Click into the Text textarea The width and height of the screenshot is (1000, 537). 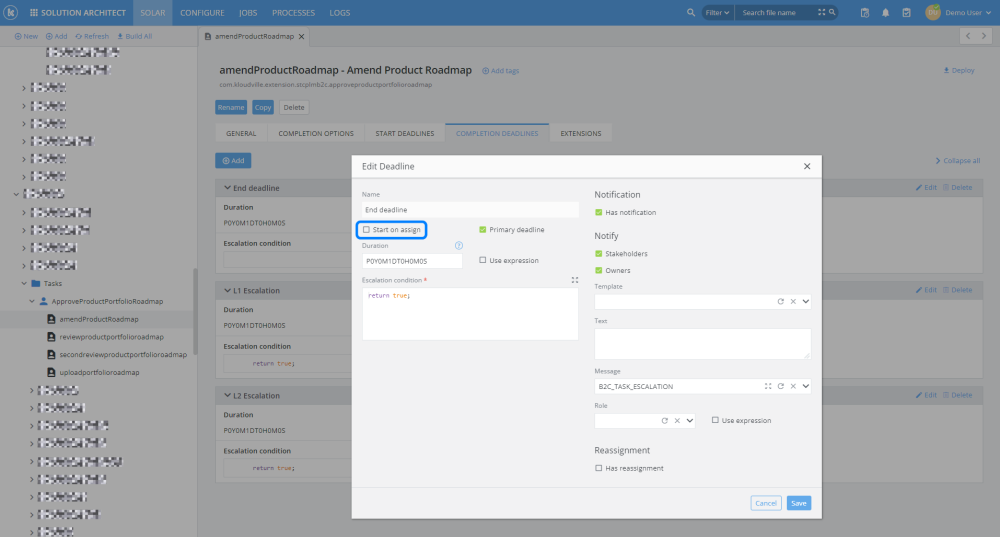pos(702,343)
